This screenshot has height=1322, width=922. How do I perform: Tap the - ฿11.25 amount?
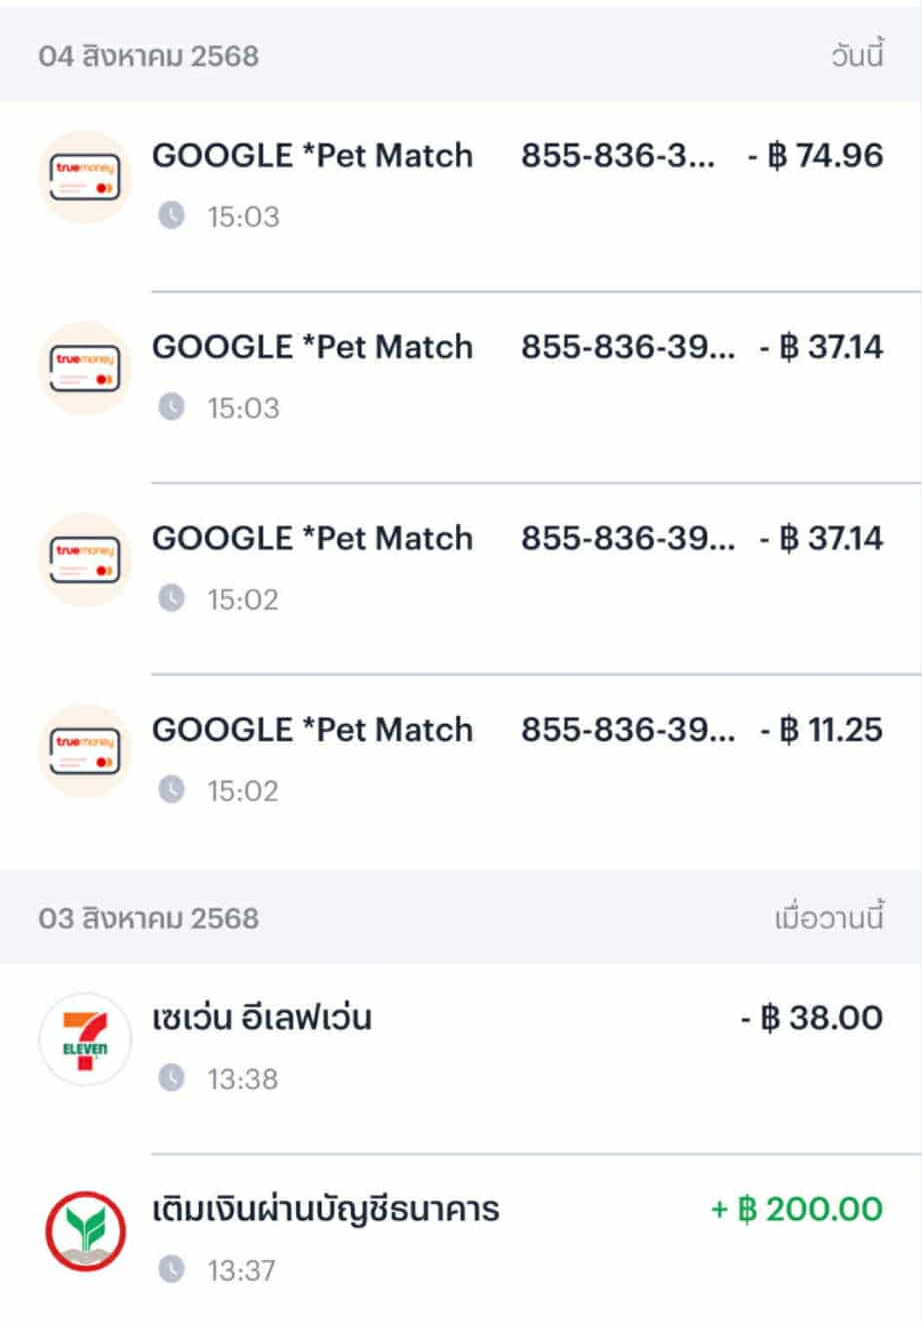821,730
